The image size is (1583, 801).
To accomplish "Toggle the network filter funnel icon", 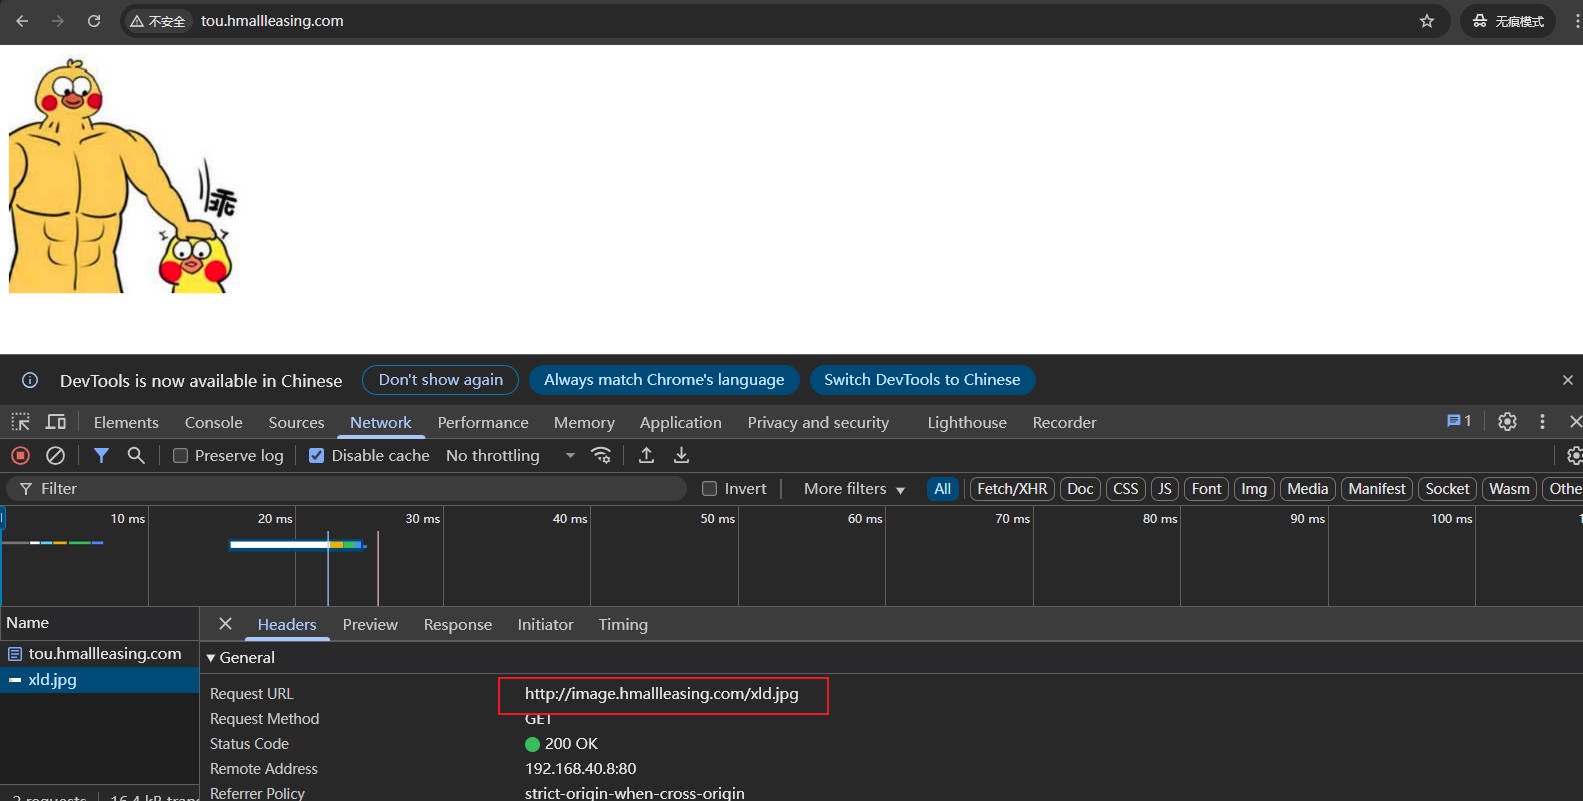I will pos(101,456).
